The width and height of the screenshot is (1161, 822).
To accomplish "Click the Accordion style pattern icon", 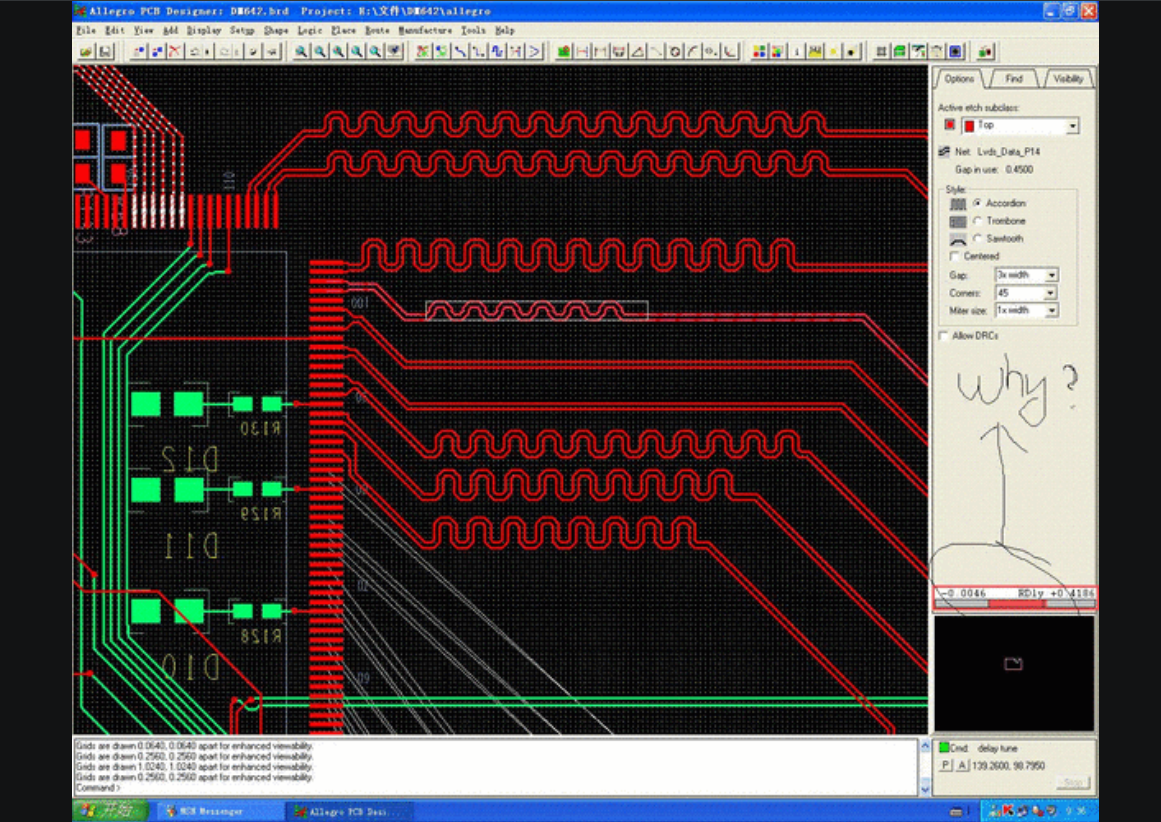I will point(958,204).
